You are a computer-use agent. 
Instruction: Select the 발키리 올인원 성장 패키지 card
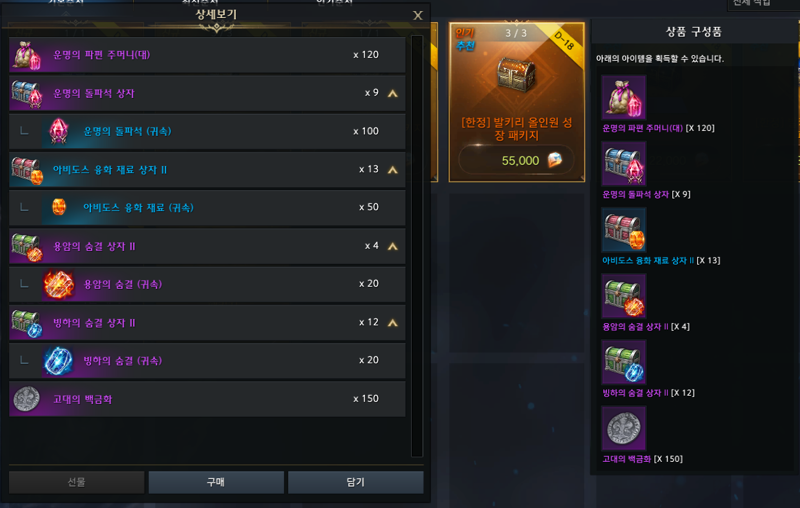point(516,102)
